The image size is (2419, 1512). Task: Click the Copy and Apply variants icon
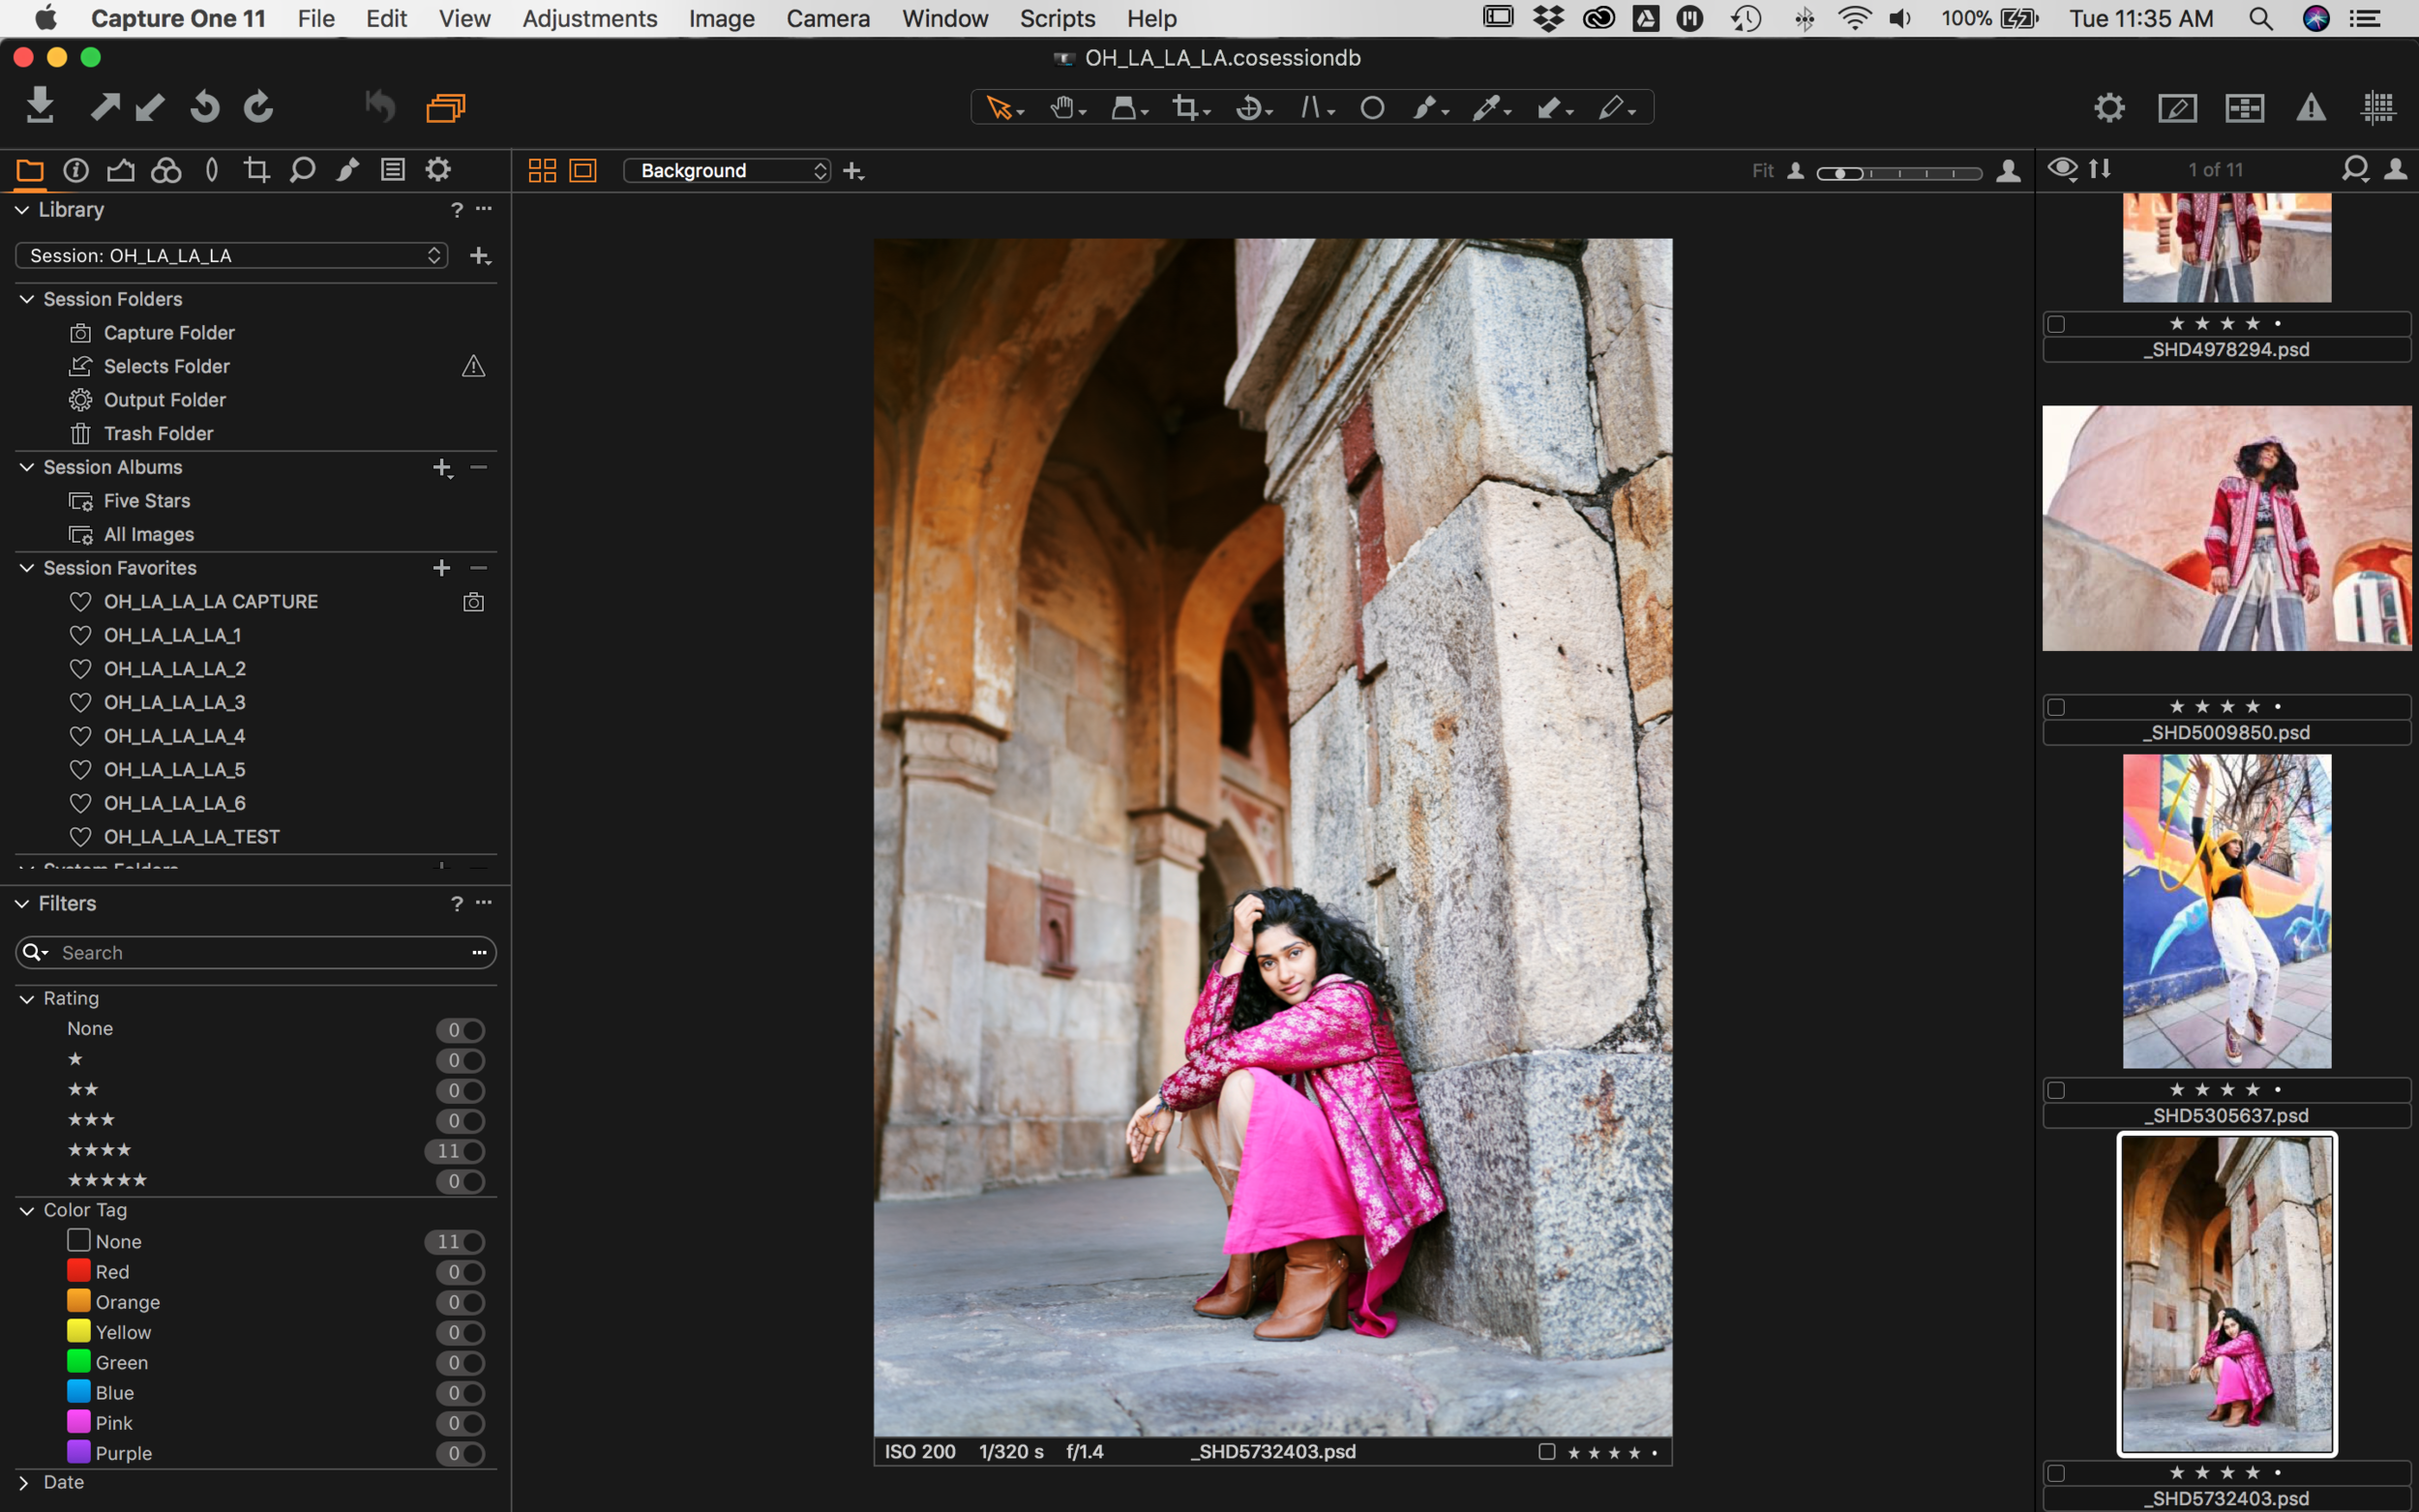pyautogui.click(x=445, y=107)
